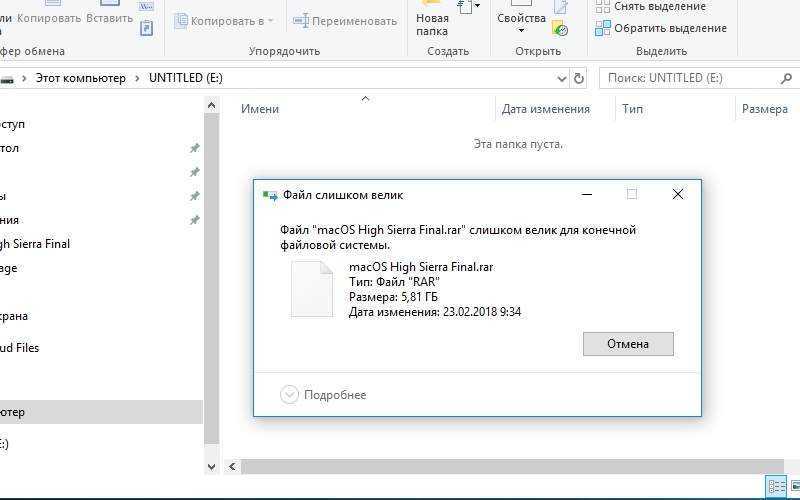Image resolution: width=800 pixels, height=500 pixels.
Task: Click the file icon in the dialog
Action: [312, 289]
